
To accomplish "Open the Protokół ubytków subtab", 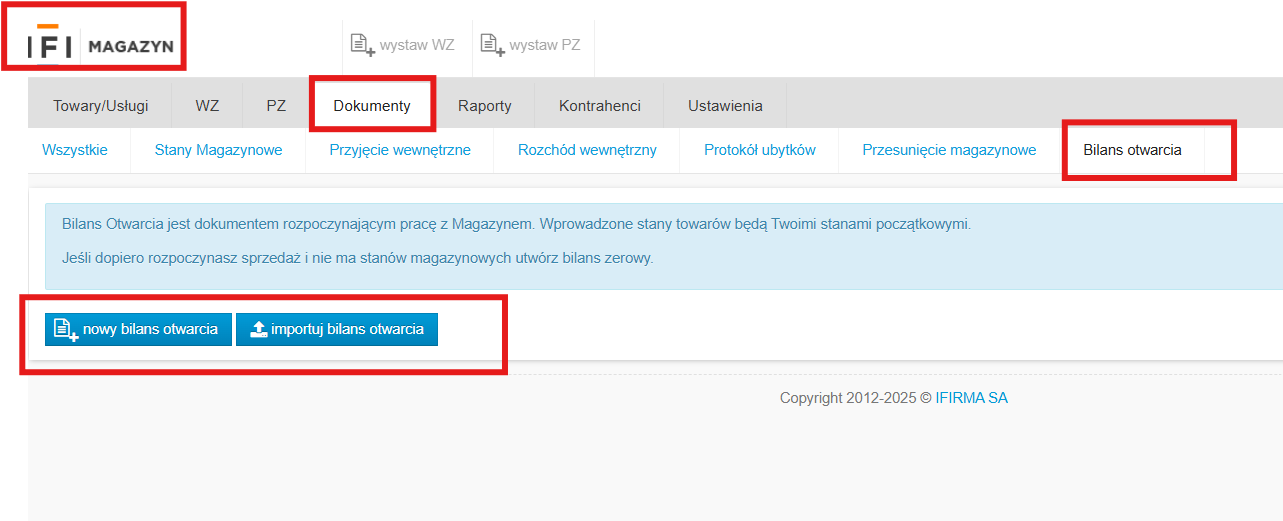I will tap(760, 150).
